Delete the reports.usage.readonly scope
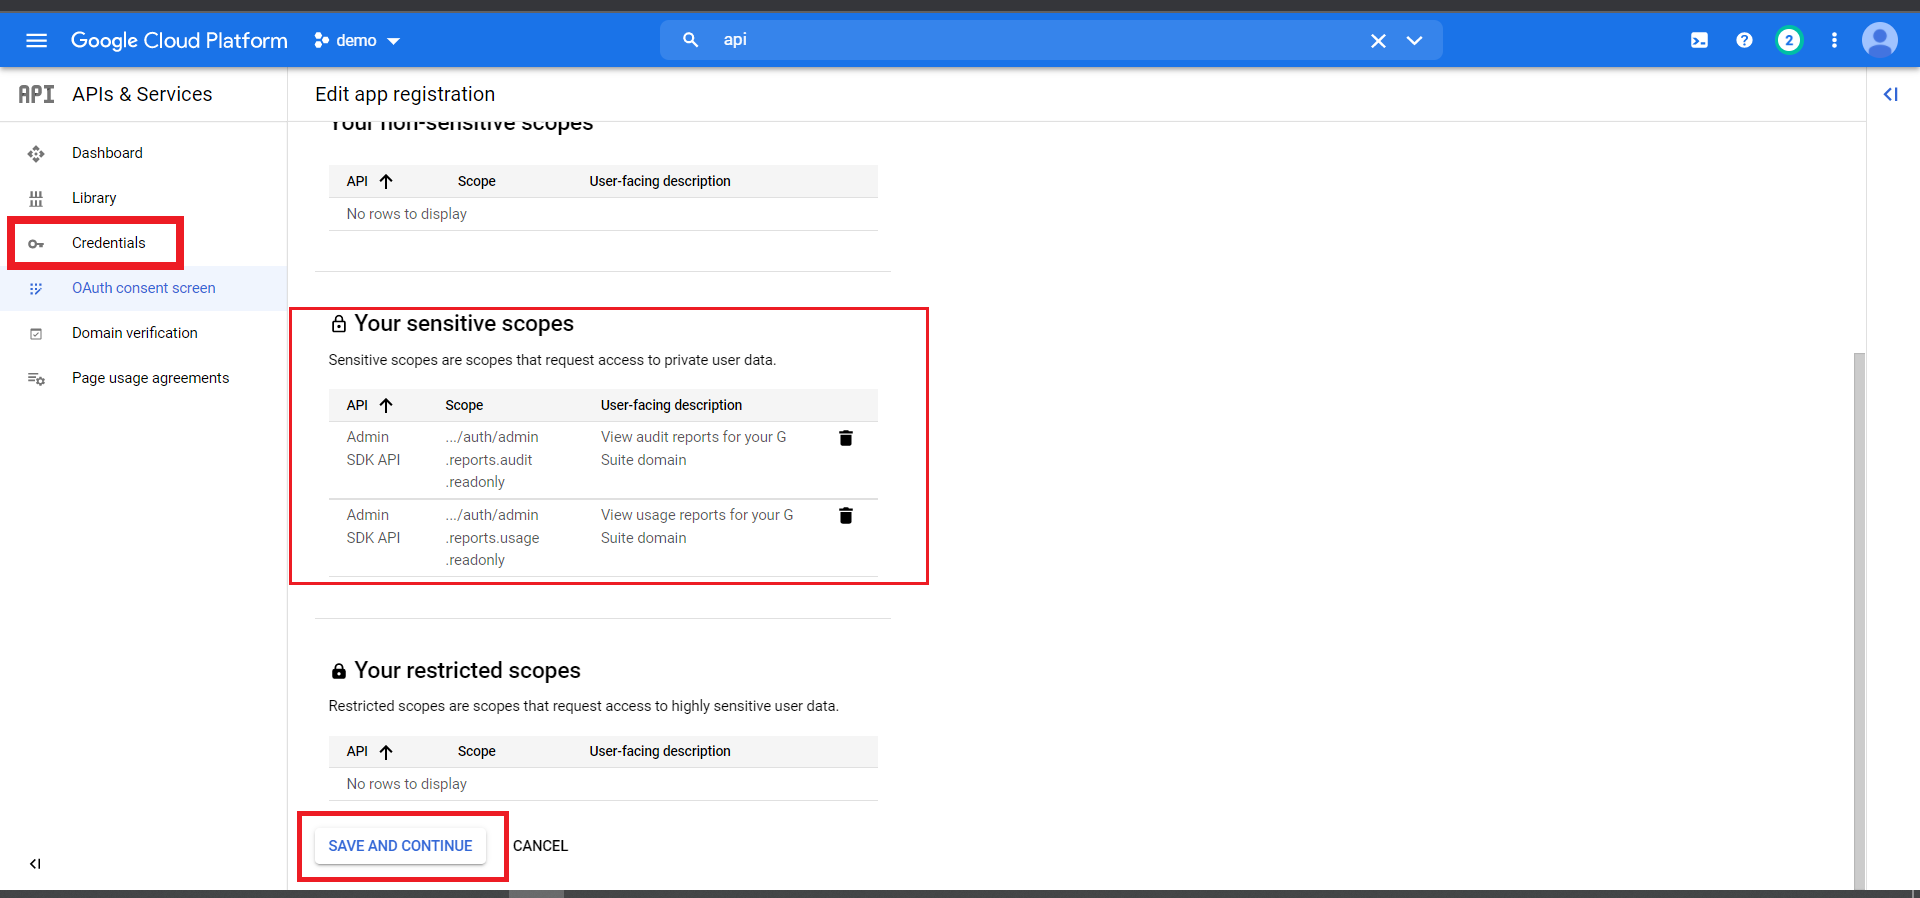The height and width of the screenshot is (898, 1920). [845, 516]
